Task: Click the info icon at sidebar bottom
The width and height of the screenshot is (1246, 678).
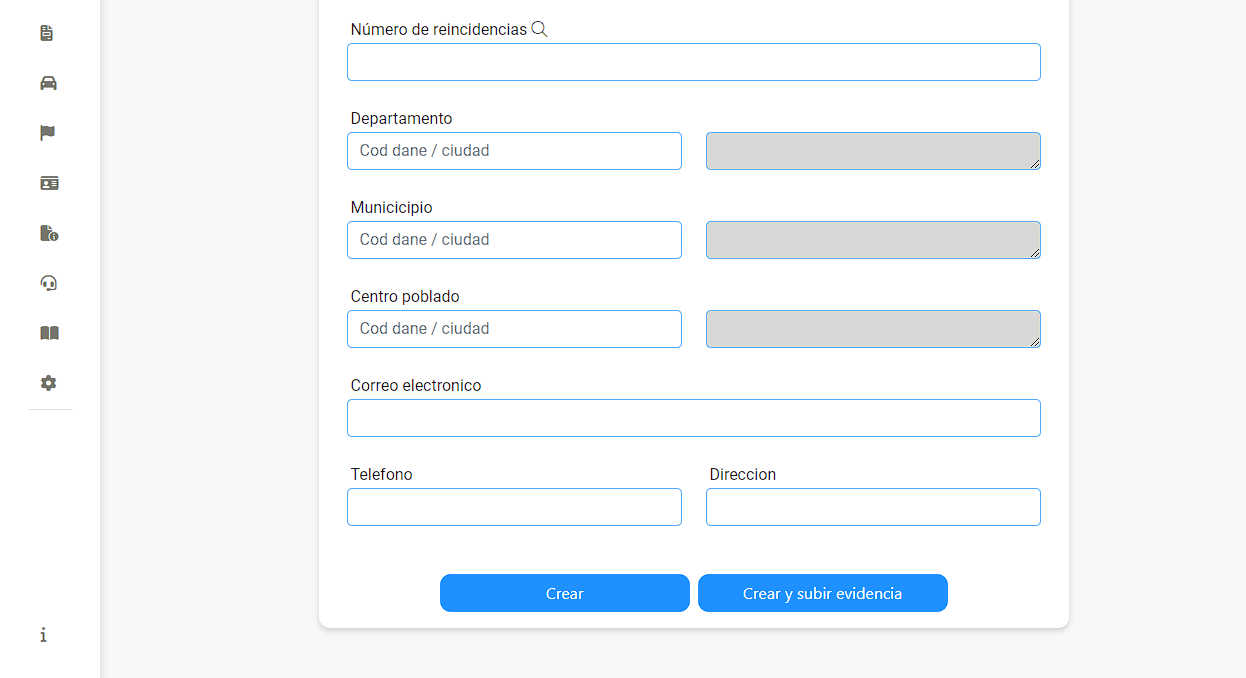Action: point(43,635)
